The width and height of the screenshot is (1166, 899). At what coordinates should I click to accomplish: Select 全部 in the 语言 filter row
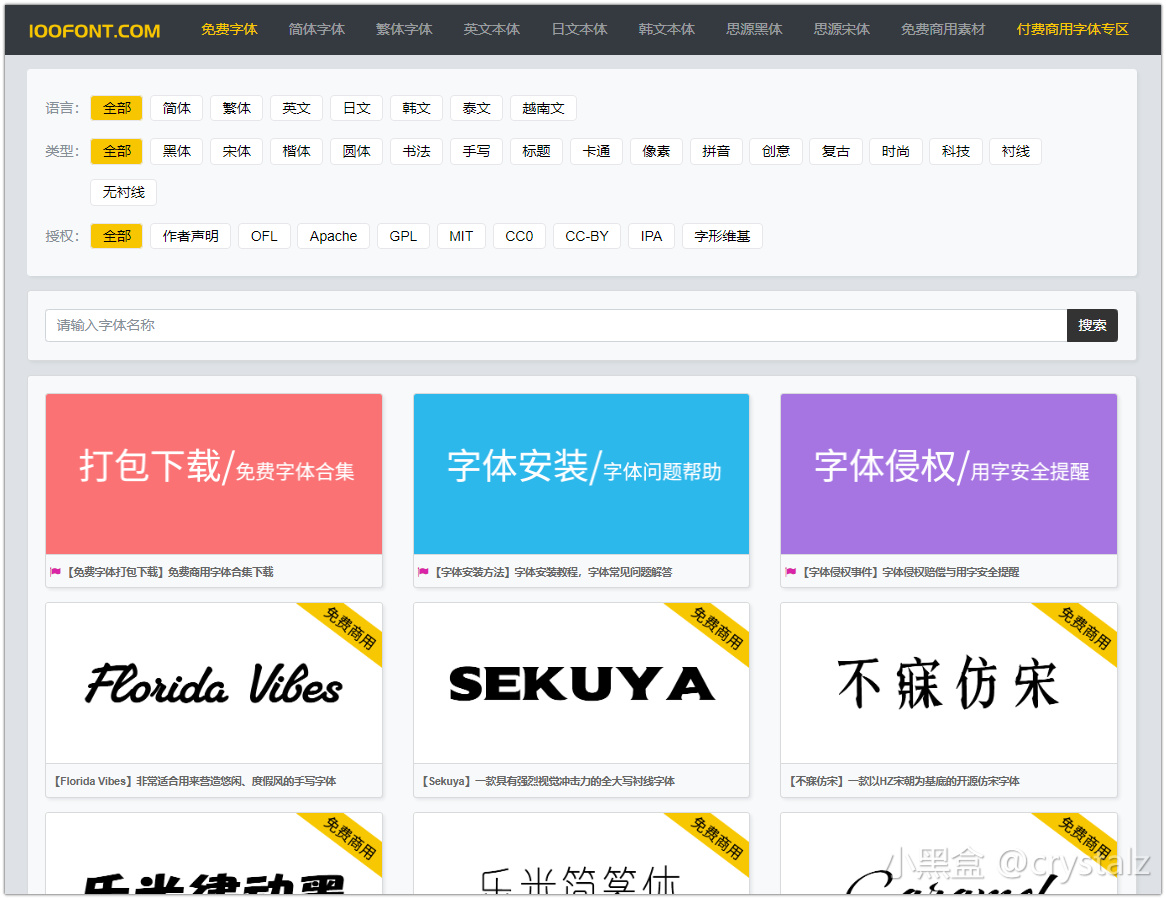click(117, 108)
